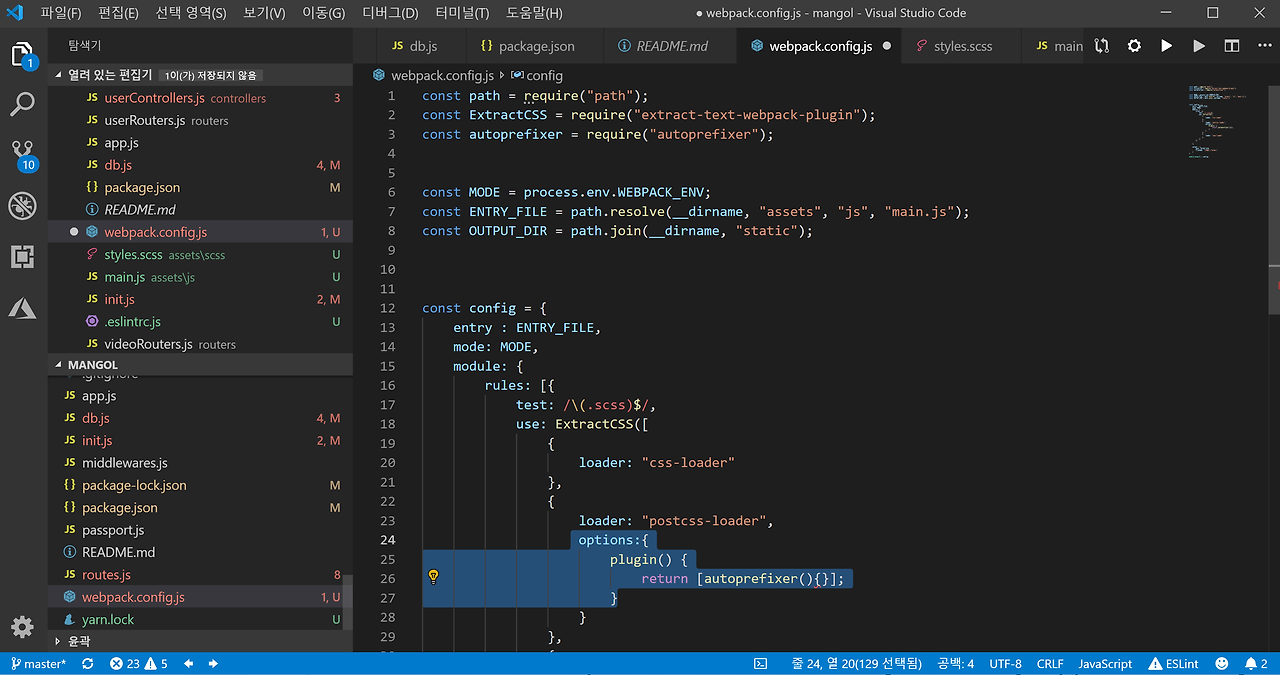The height and width of the screenshot is (675, 1280).
Task: Change line ending CRLF in status bar
Action: click(x=1050, y=664)
